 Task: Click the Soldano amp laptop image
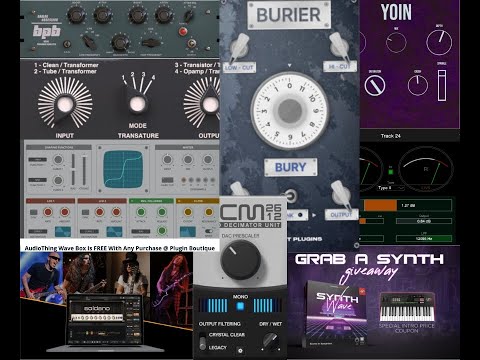tap(105, 323)
